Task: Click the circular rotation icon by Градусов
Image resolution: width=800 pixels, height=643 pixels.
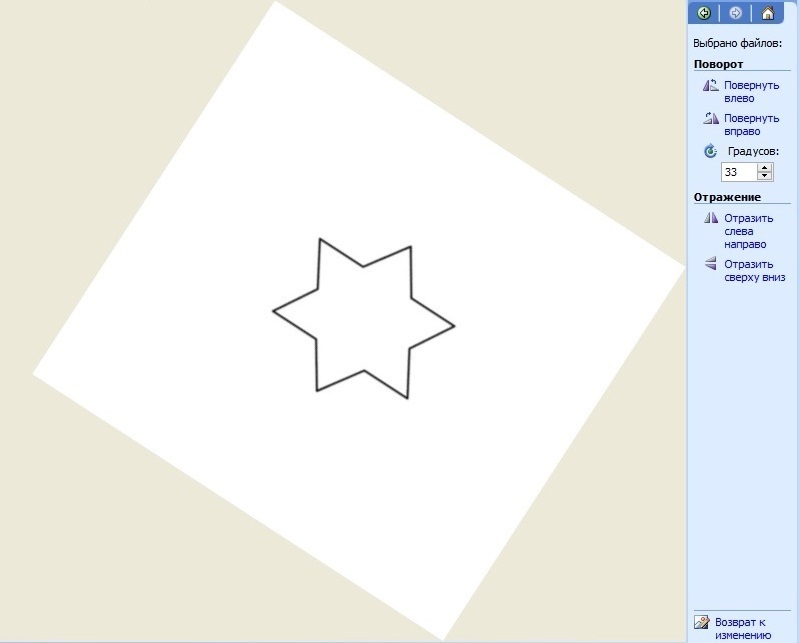Action: [x=710, y=151]
